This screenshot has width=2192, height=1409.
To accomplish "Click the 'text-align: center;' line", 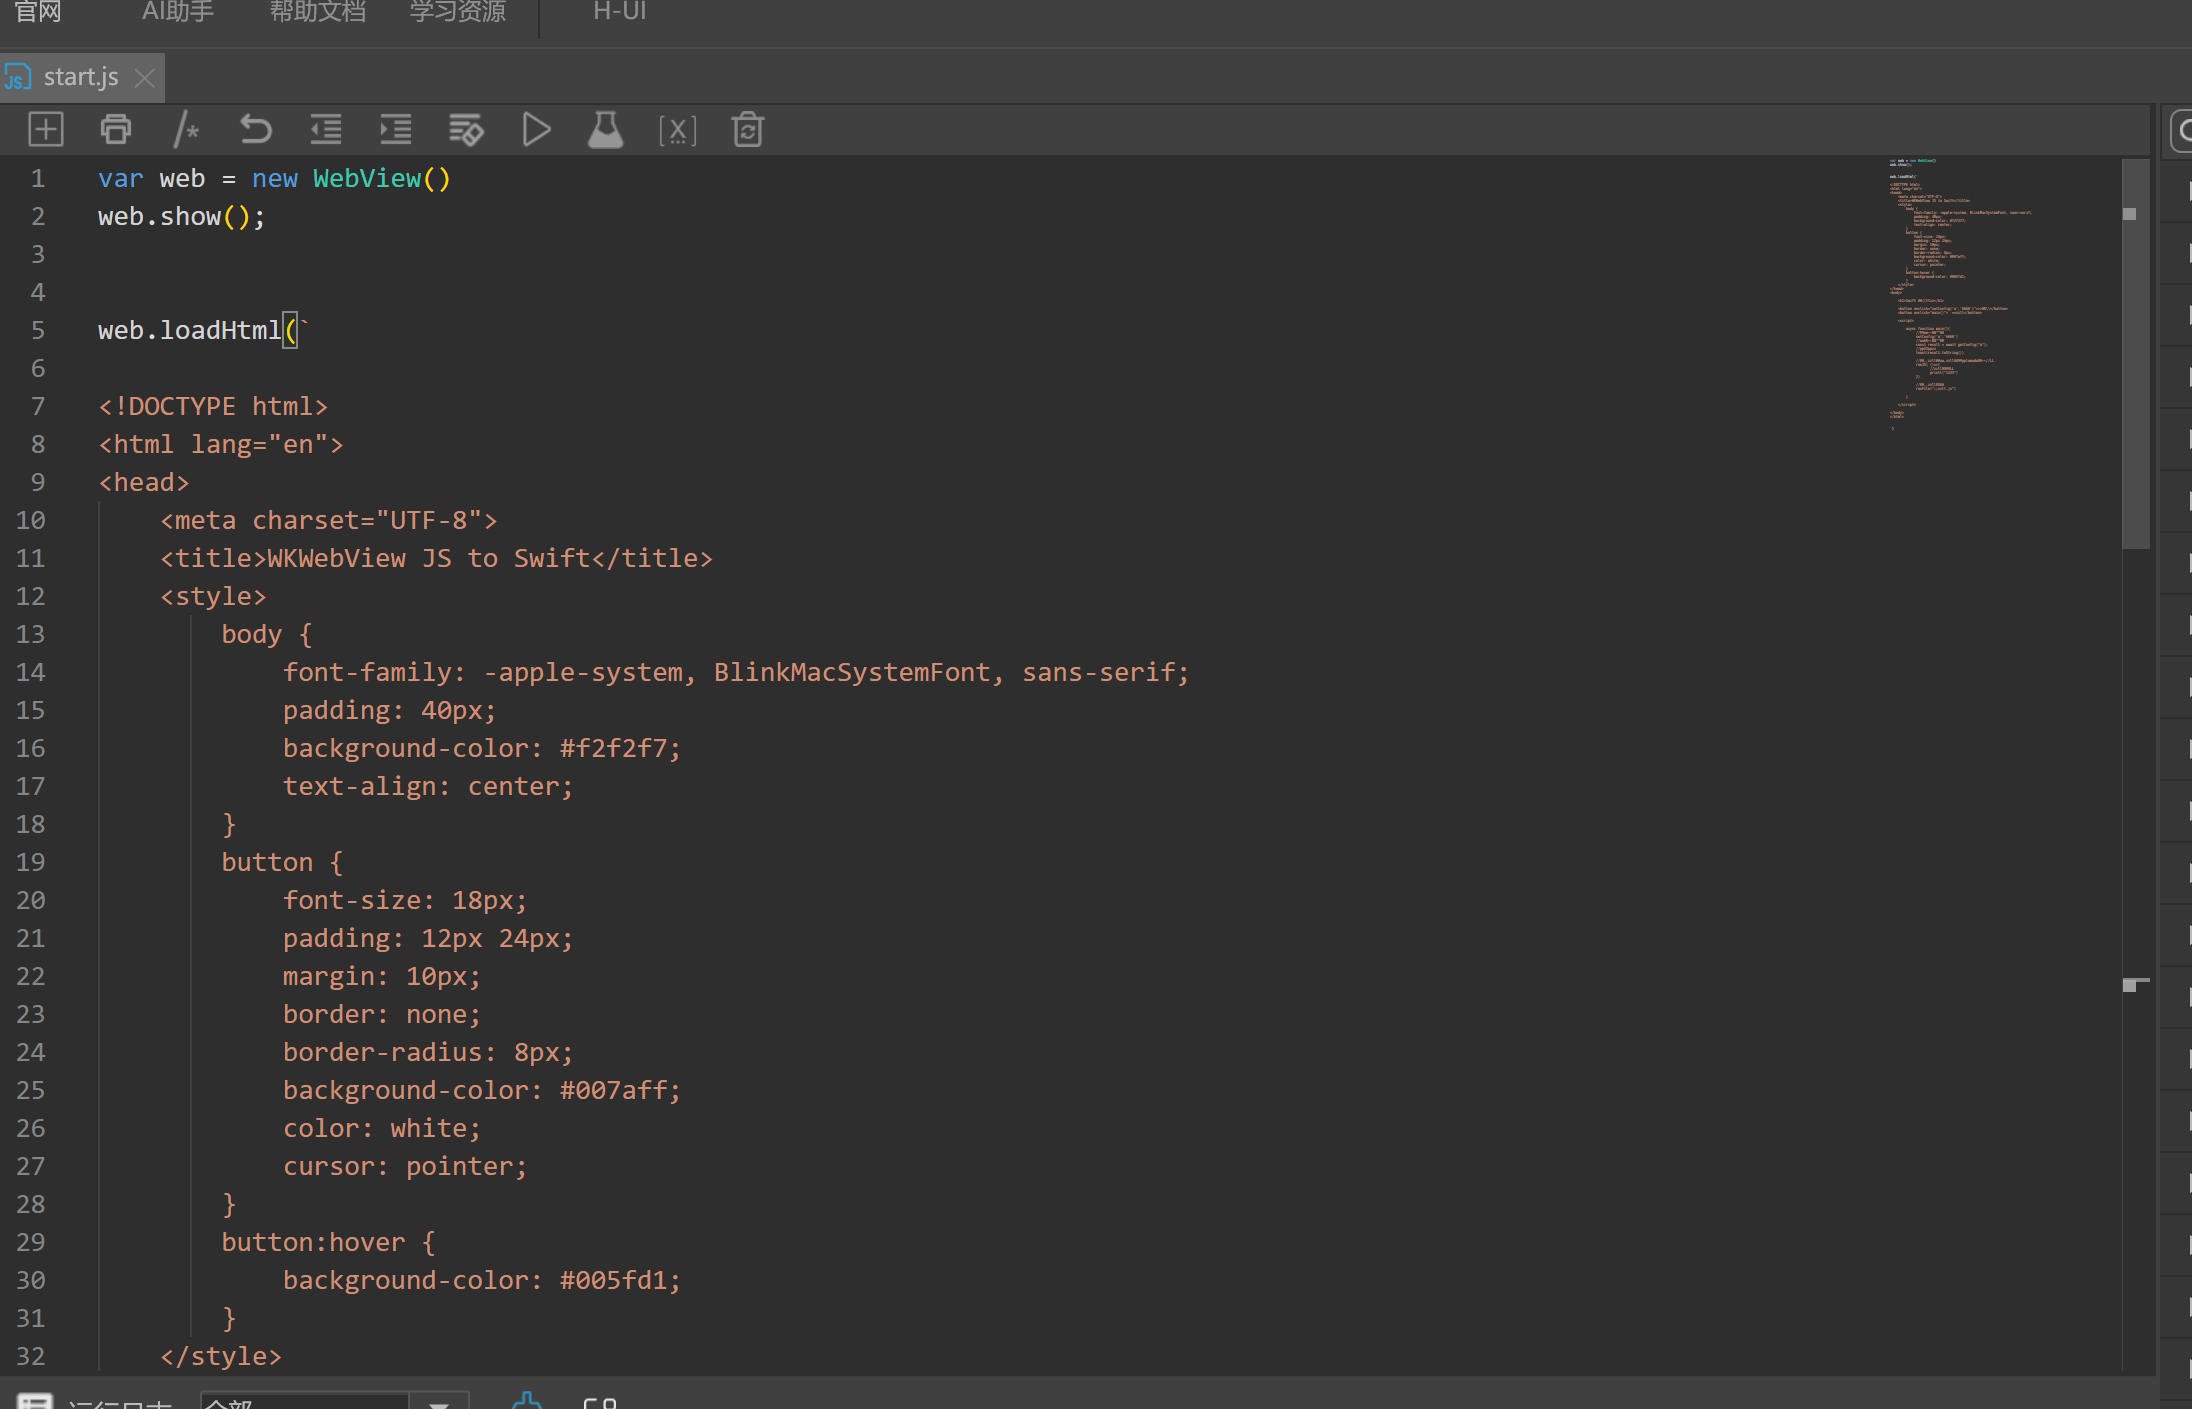I will pyautogui.click(x=428, y=787).
